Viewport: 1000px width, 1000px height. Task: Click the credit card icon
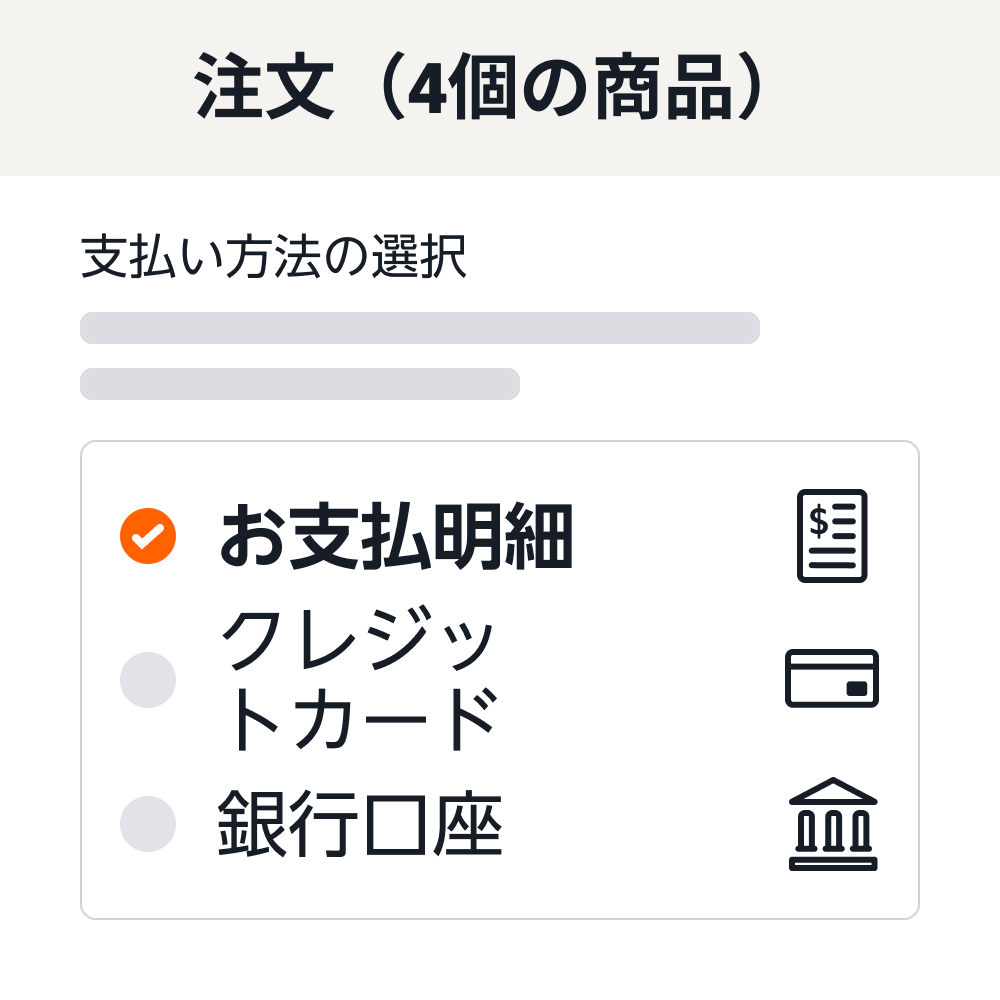(x=832, y=678)
